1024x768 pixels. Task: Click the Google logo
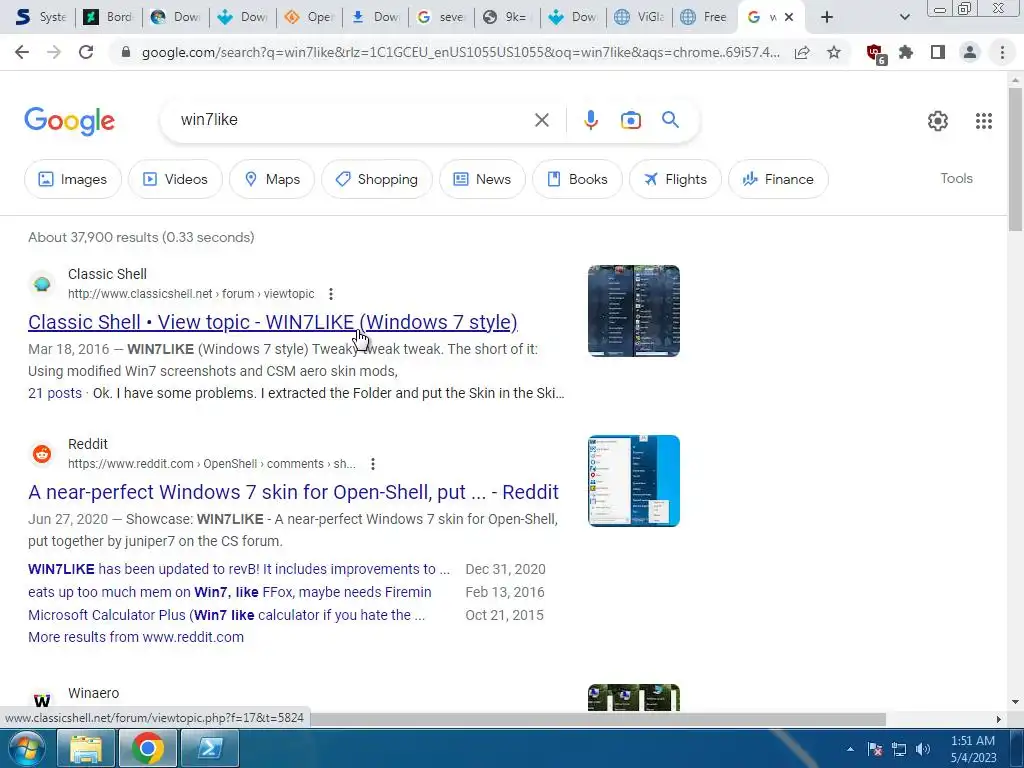(69, 121)
